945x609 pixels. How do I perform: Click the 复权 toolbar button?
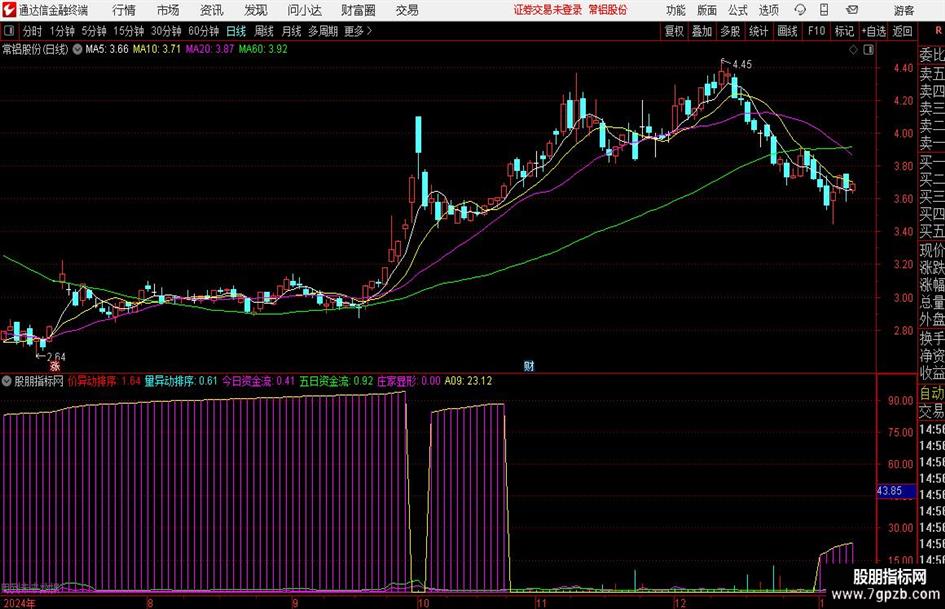[674, 31]
